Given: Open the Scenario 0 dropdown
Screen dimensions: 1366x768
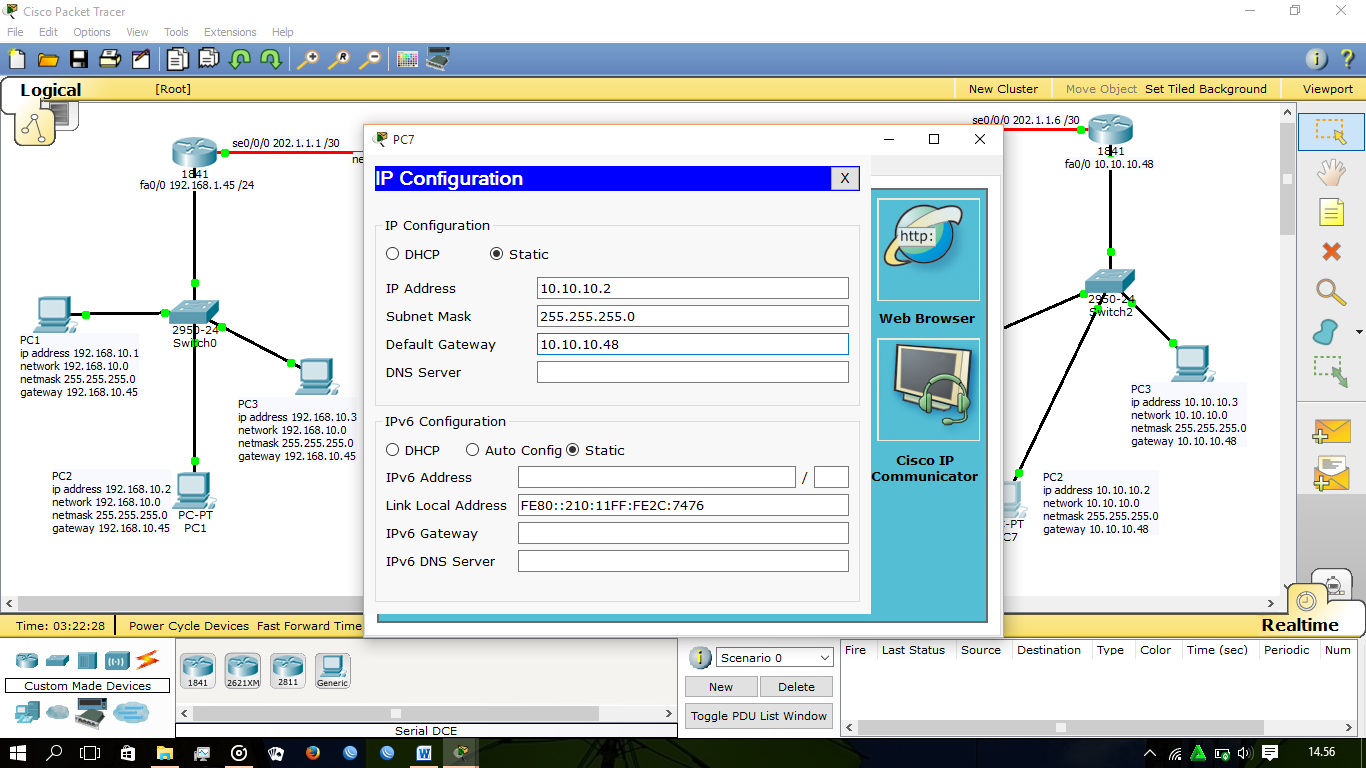Looking at the screenshot, I should [x=775, y=657].
